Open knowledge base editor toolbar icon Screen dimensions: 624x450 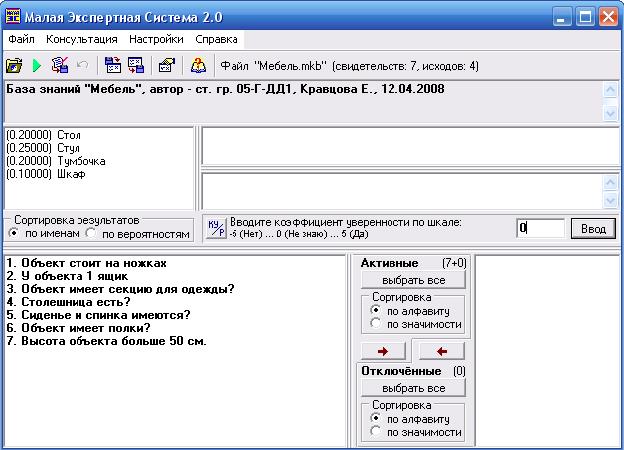click(167, 65)
